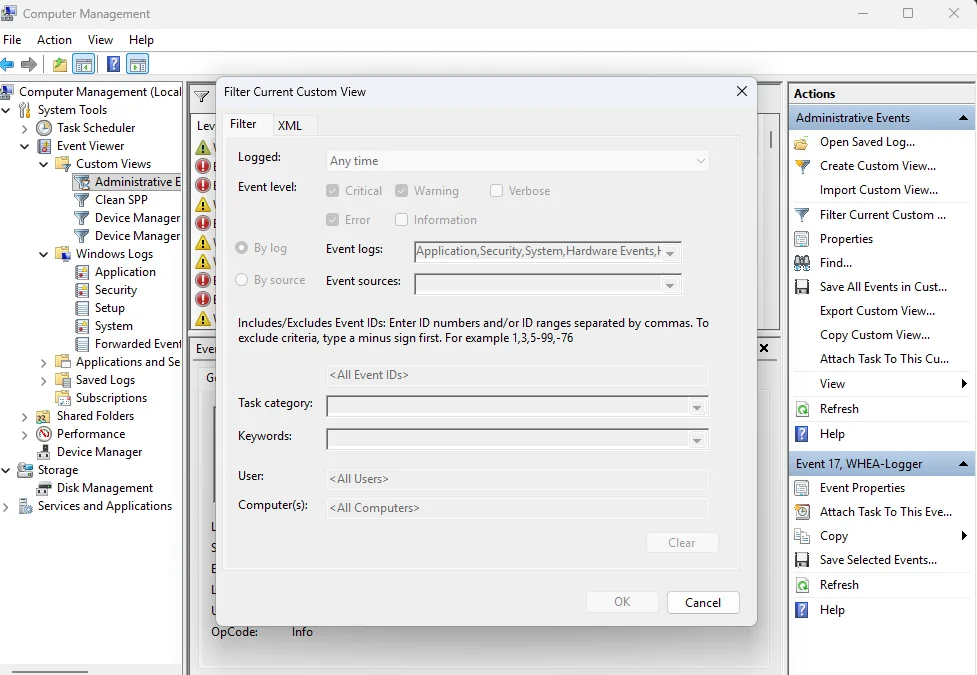Open the View menu
Image resolution: width=977 pixels, height=675 pixels.
point(100,40)
